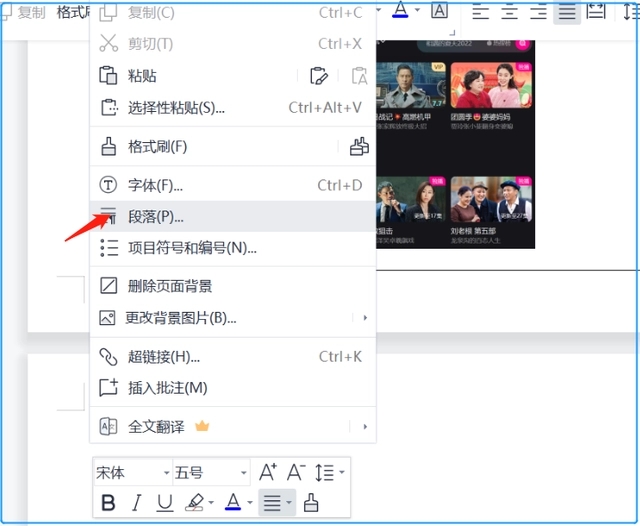
Task: Click the 刘老根 第五部 video thumbnail
Action: click(x=491, y=200)
